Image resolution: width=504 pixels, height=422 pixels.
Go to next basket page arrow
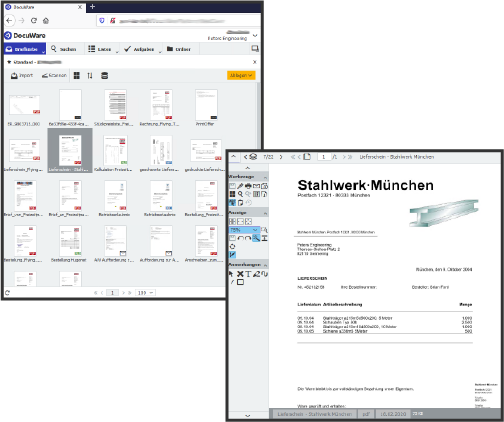pyautogui.click(x=123, y=293)
